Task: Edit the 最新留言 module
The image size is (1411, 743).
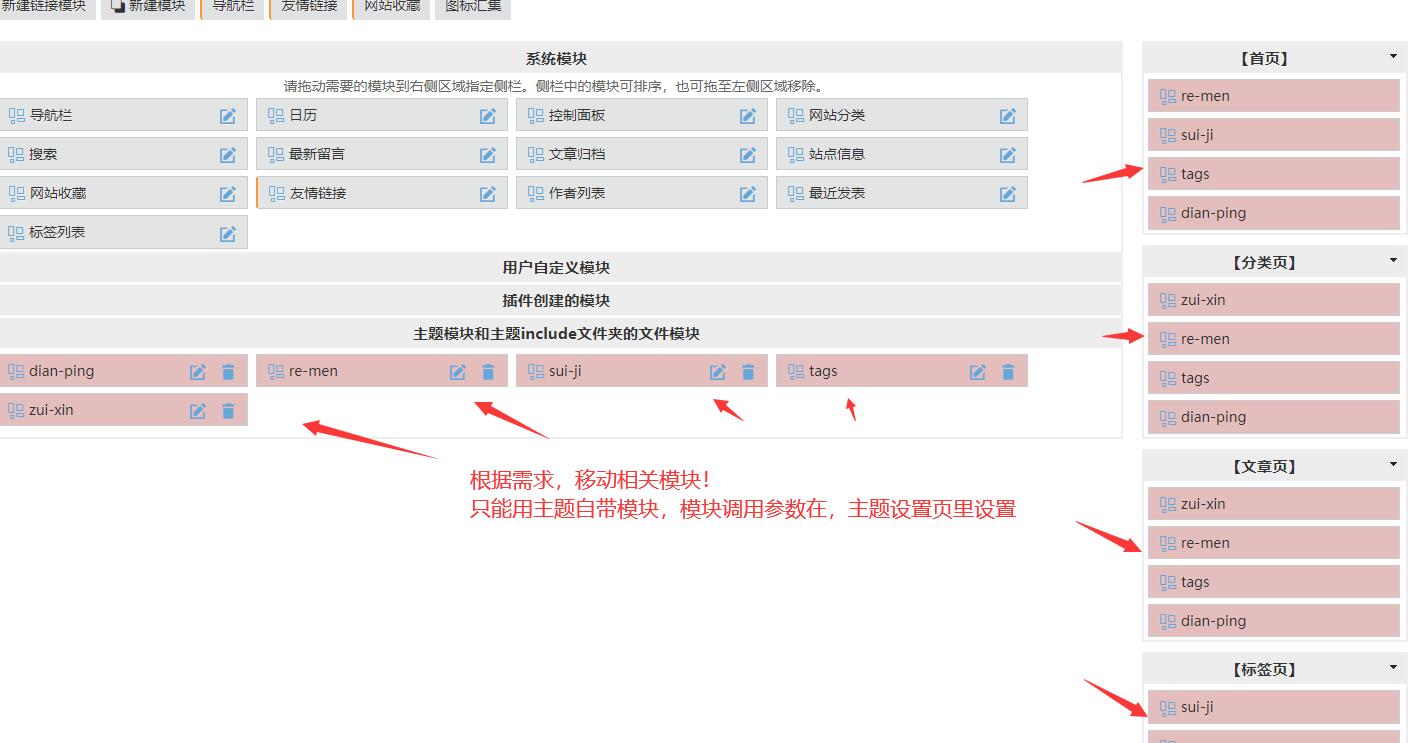Action: 488,155
